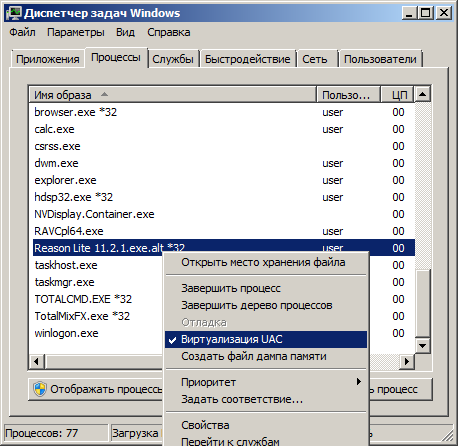Select the TOTALCMD.EXE *32 process

pyautogui.click(x=97, y=299)
